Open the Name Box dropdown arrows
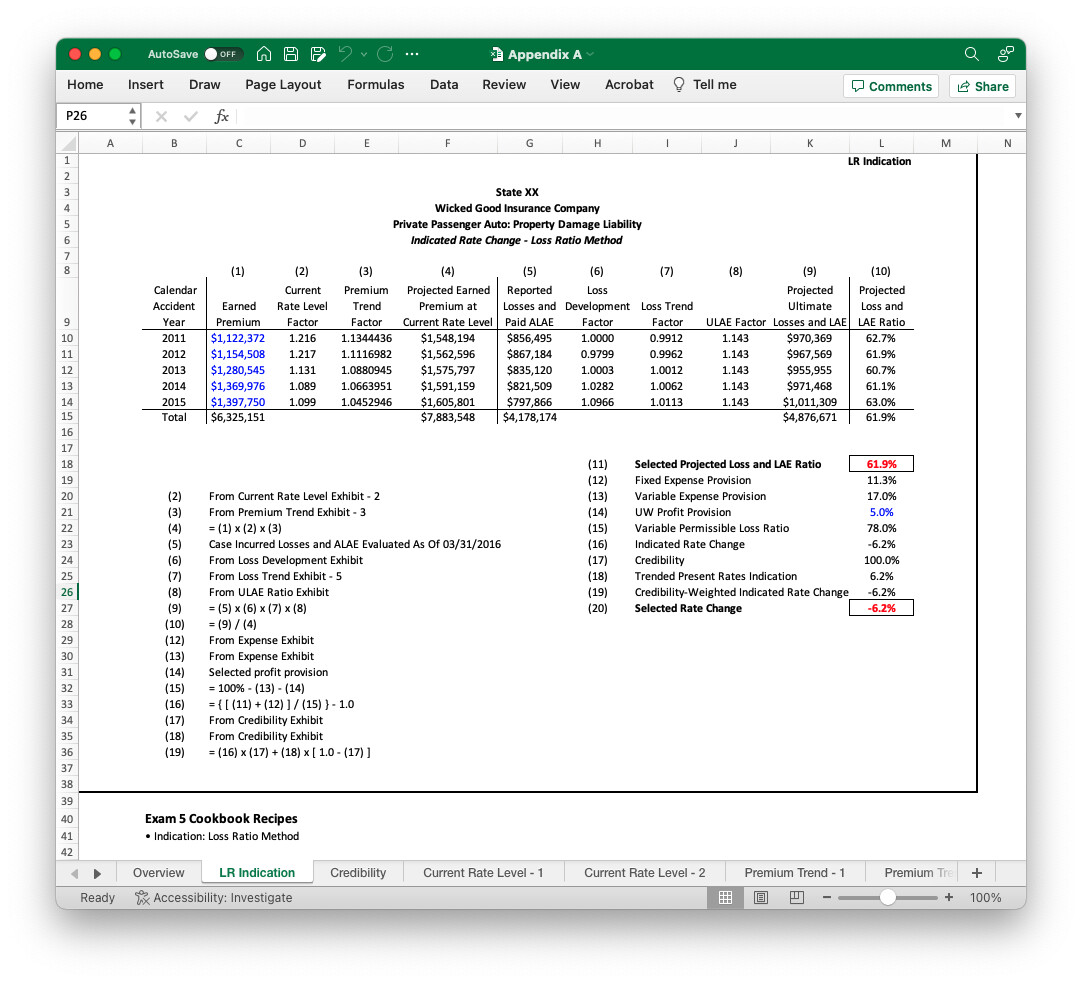 [x=132, y=116]
